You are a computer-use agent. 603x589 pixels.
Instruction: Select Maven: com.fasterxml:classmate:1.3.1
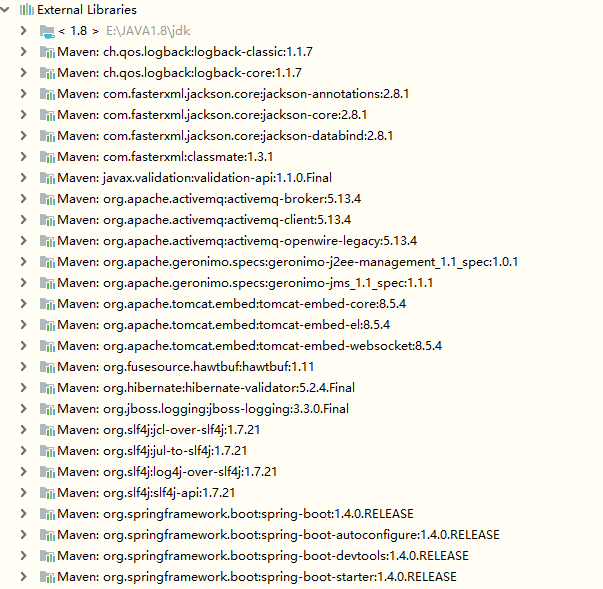[165, 157]
